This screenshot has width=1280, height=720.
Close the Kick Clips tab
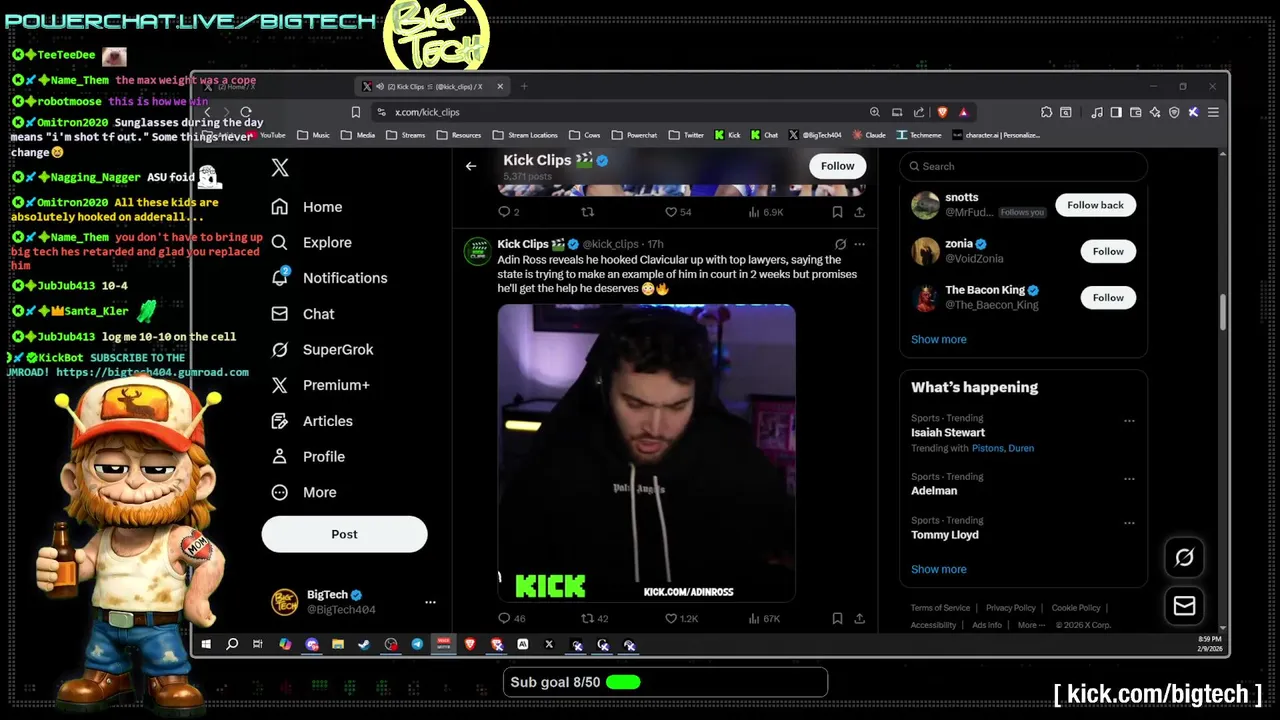pos(501,86)
